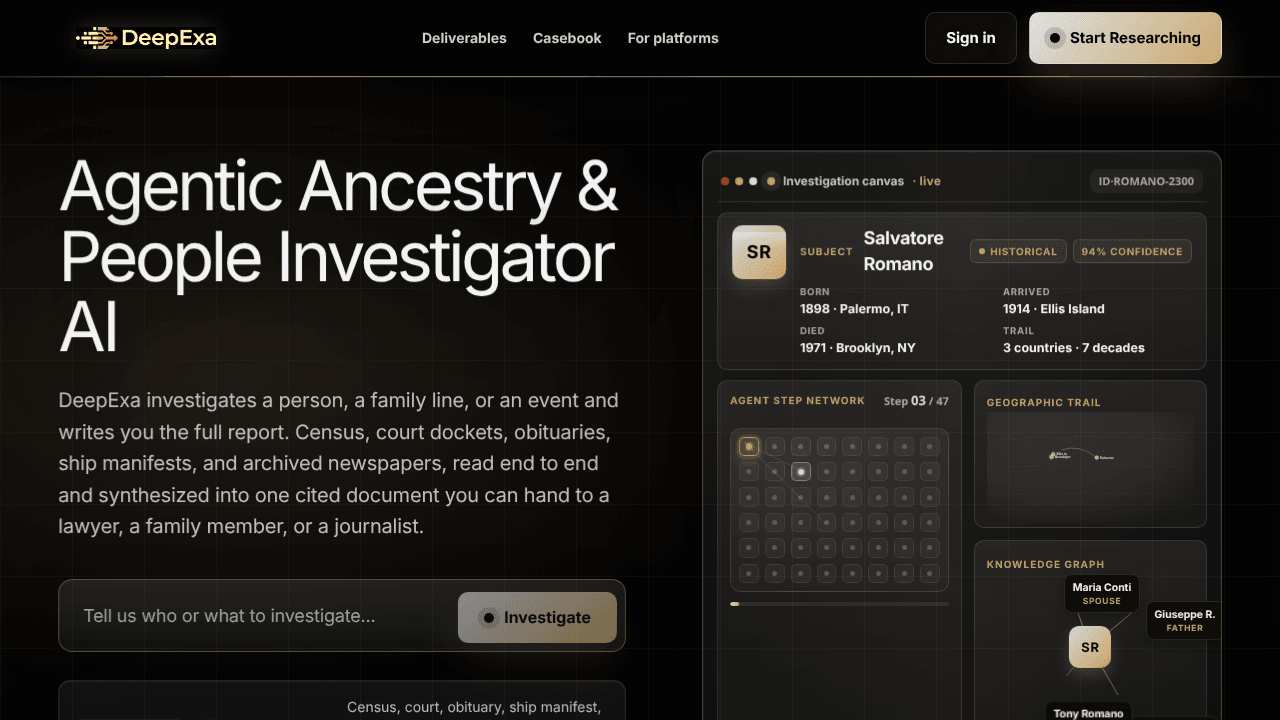This screenshot has width=1280, height=720.
Task: Focus the 'Tell us who or what to investigate' field
Action: [x=262, y=616]
